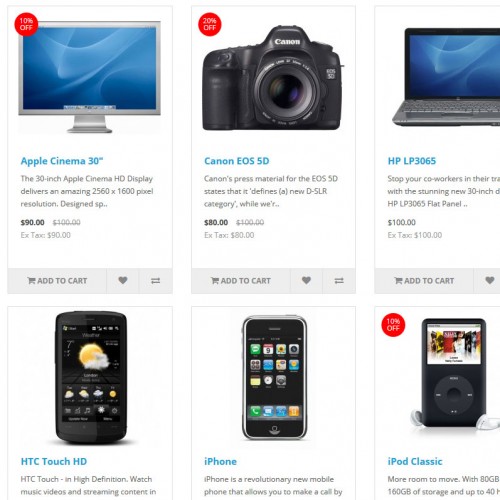
Task: Add HP LP3065 to cart
Action: [424, 281]
